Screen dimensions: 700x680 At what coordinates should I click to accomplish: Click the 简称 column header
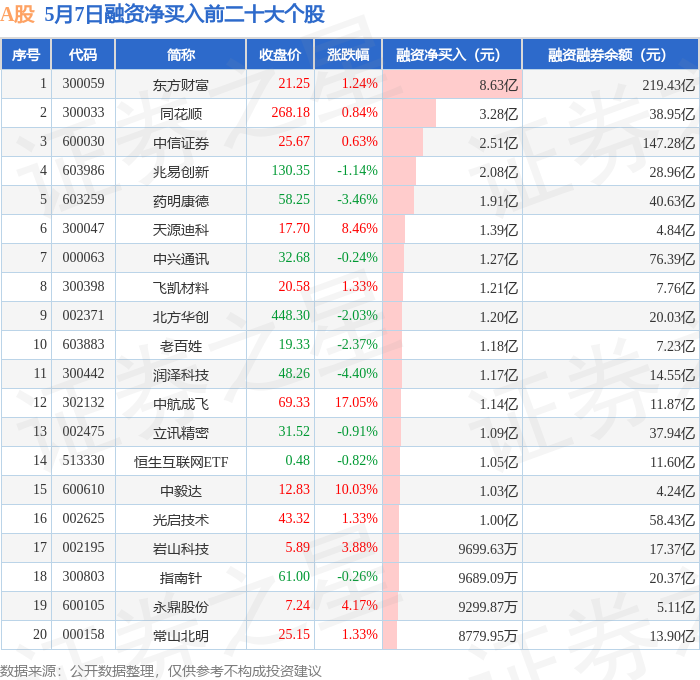(181, 54)
